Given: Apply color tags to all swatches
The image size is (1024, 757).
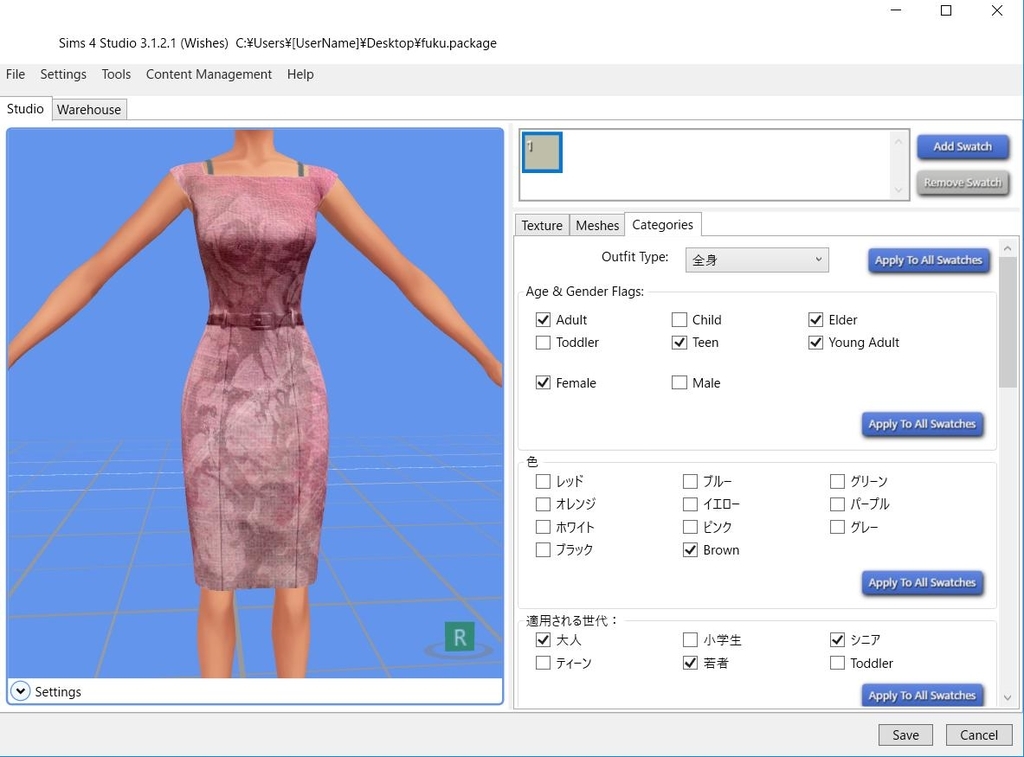Looking at the screenshot, I should tap(921, 583).
